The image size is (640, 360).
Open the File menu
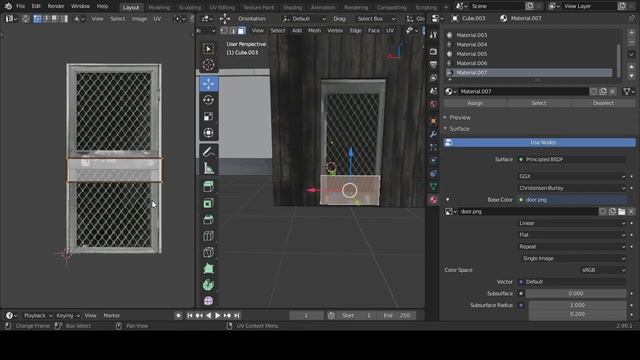click(20, 6)
